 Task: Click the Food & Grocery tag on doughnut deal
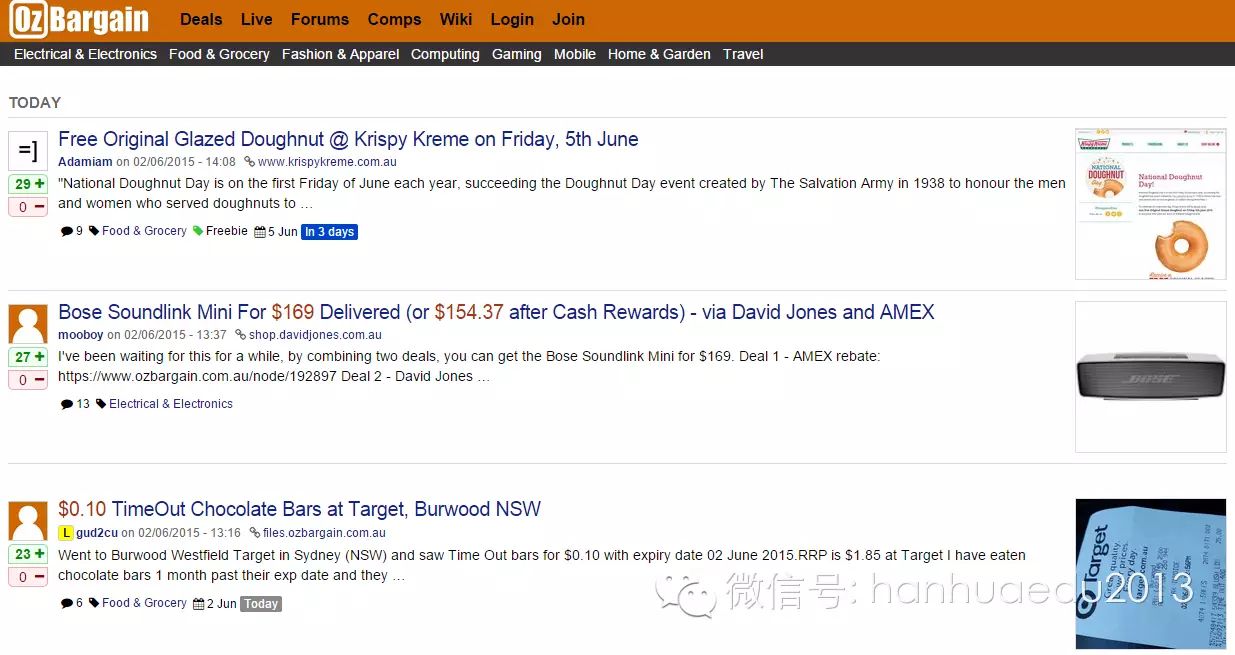tap(144, 231)
